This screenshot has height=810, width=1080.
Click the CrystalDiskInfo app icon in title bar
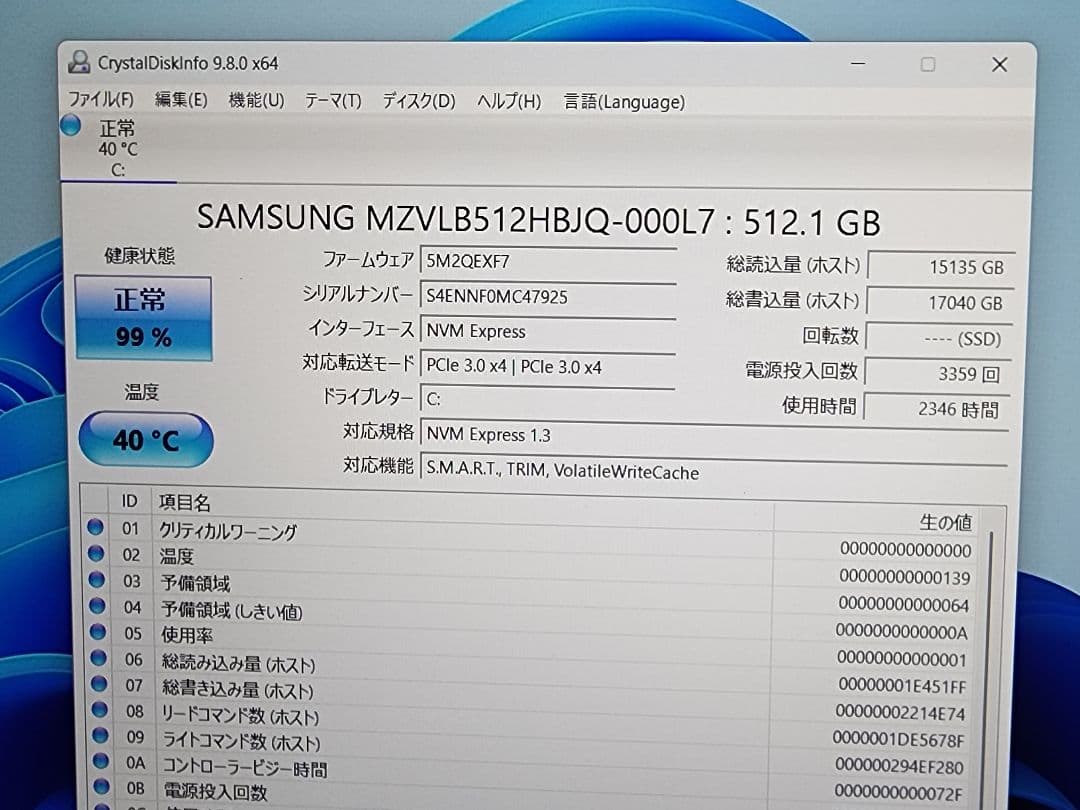[x=79, y=62]
